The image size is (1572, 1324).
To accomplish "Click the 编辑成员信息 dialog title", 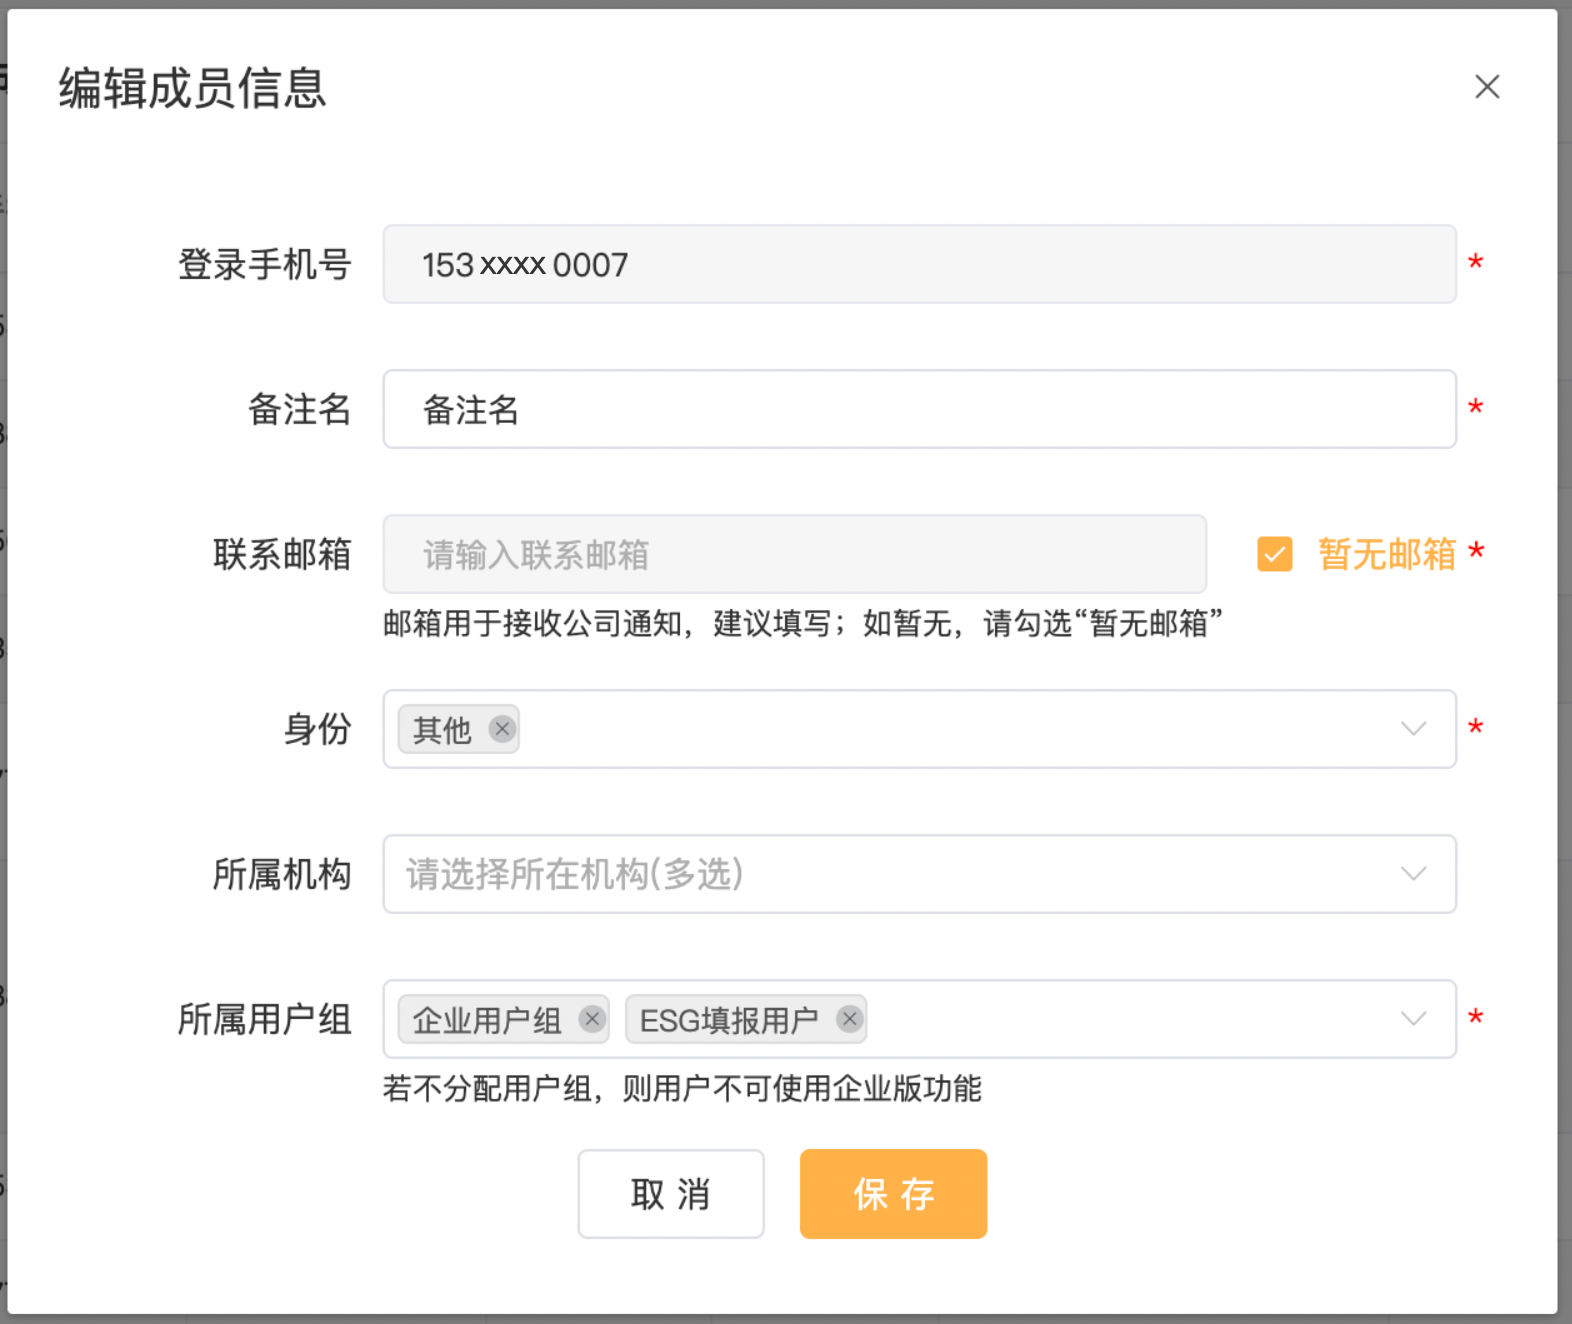I will coord(192,88).
